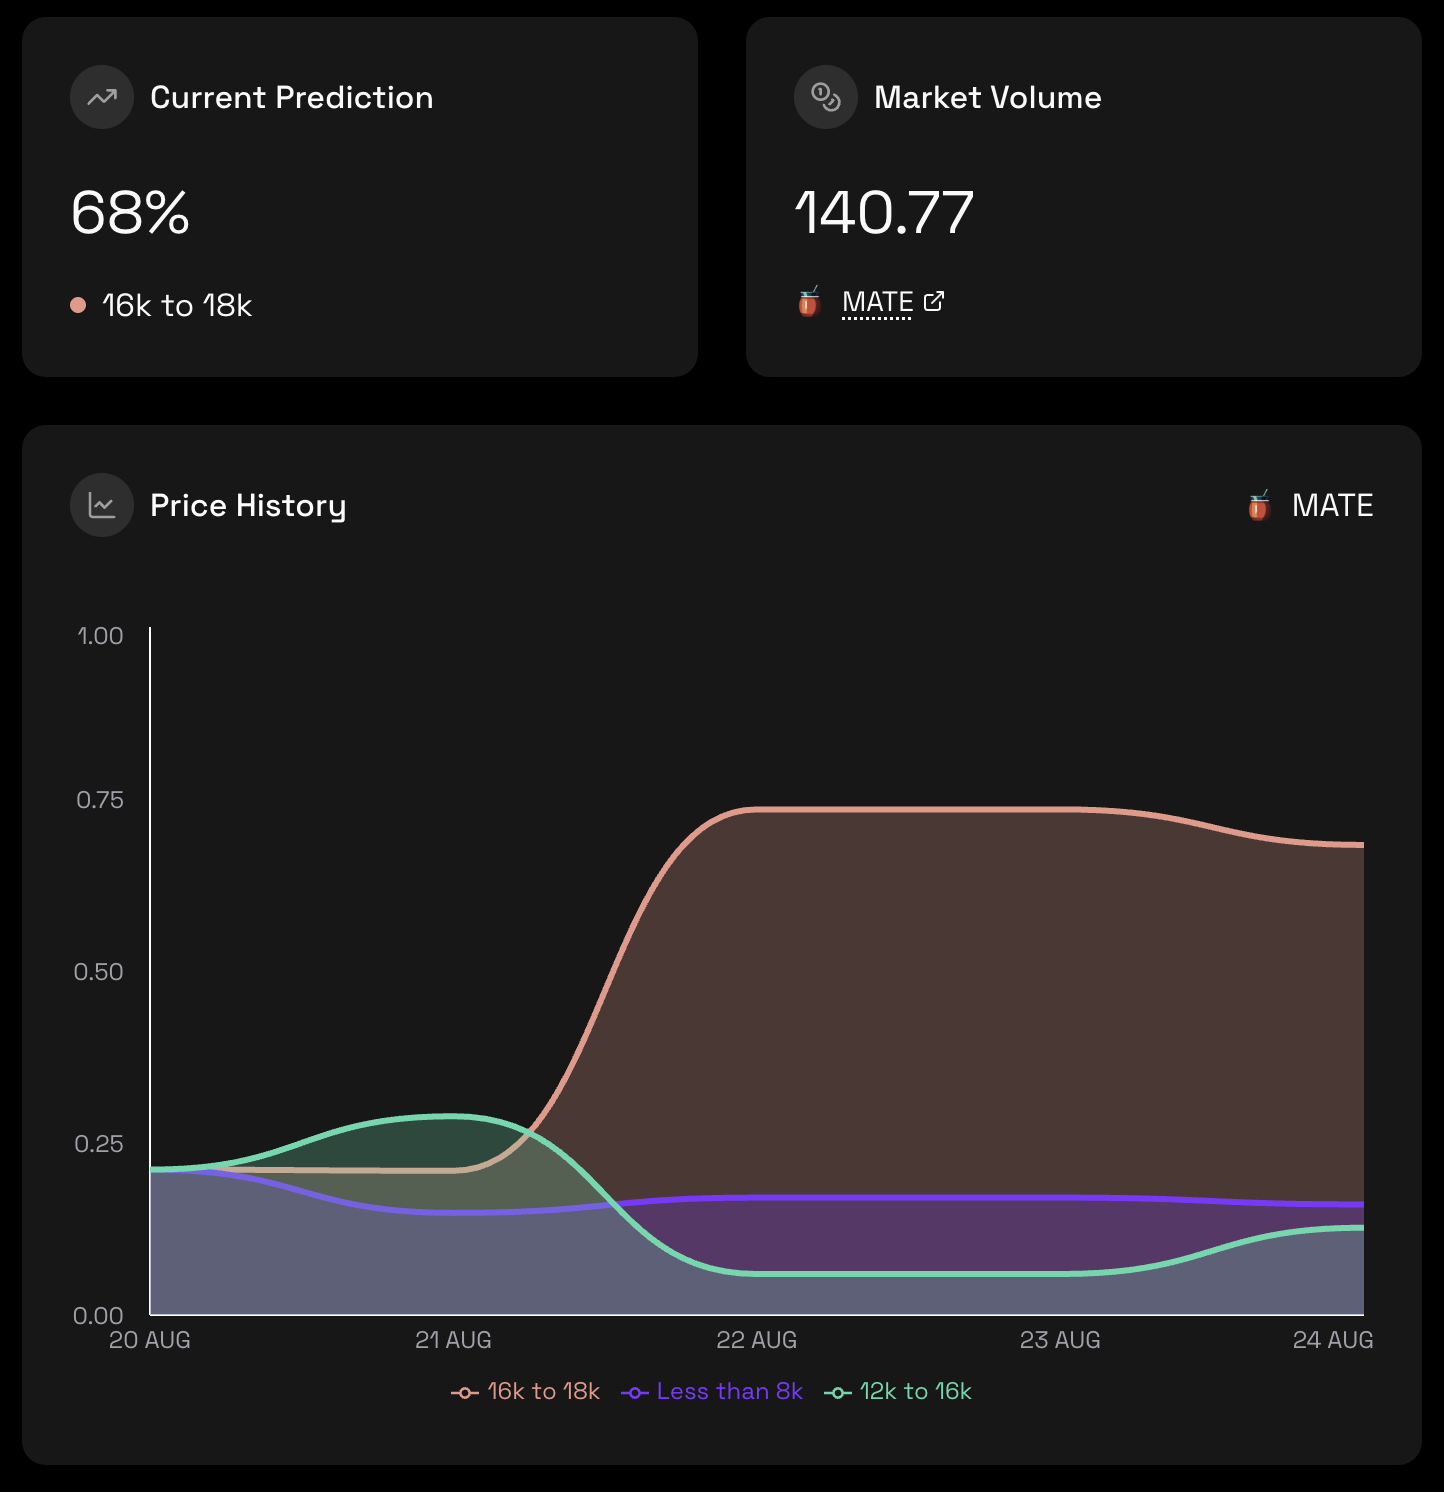Click the salmon dot beside 16k to 18k prediction
This screenshot has height=1492, width=1444.
[x=78, y=305]
